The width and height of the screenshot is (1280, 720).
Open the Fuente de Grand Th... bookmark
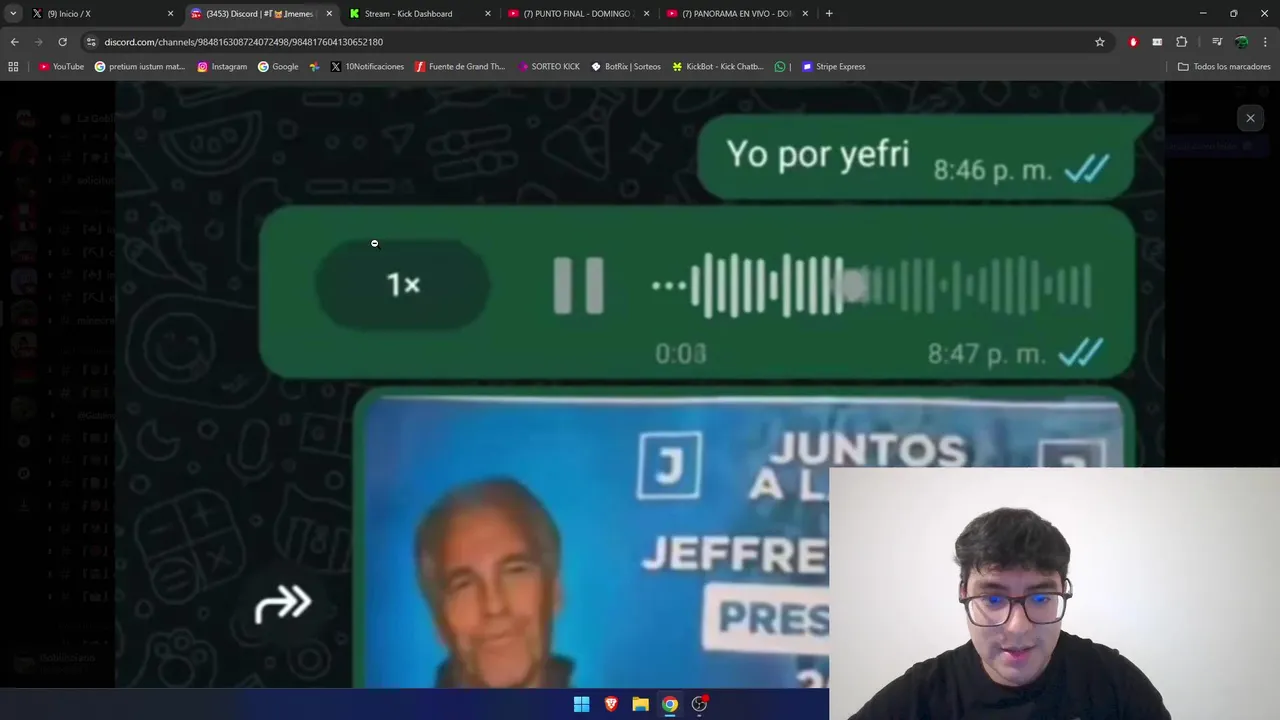[x=460, y=67]
